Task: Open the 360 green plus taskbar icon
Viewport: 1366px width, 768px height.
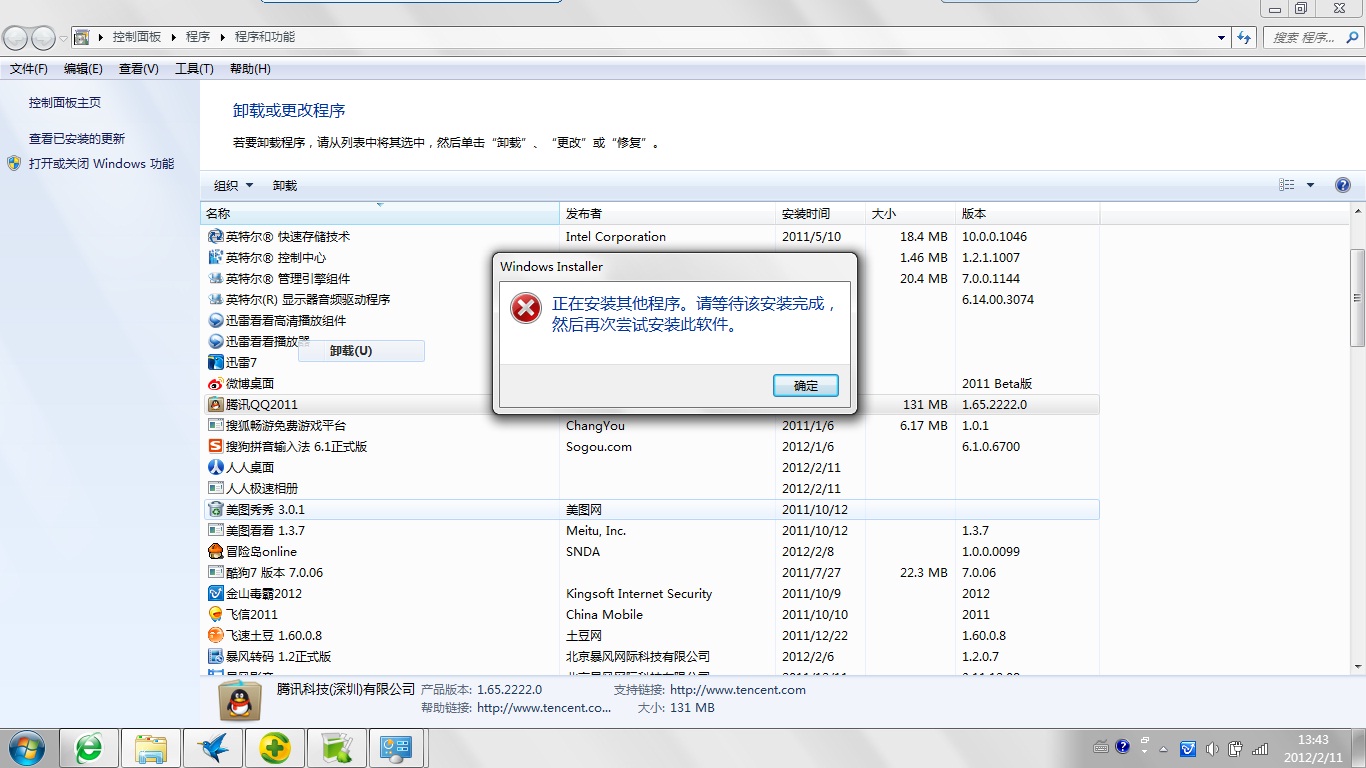Action: click(275, 748)
